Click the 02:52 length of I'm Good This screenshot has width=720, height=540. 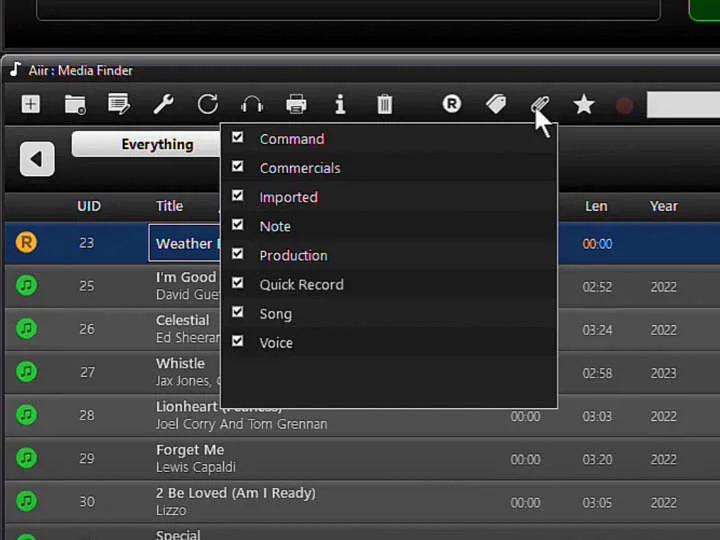coord(597,287)
